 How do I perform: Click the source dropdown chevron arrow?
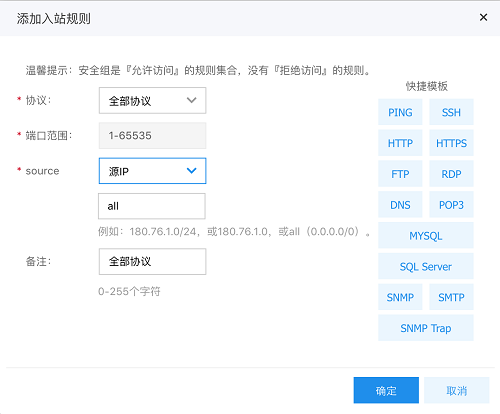(x=191, y=171)
